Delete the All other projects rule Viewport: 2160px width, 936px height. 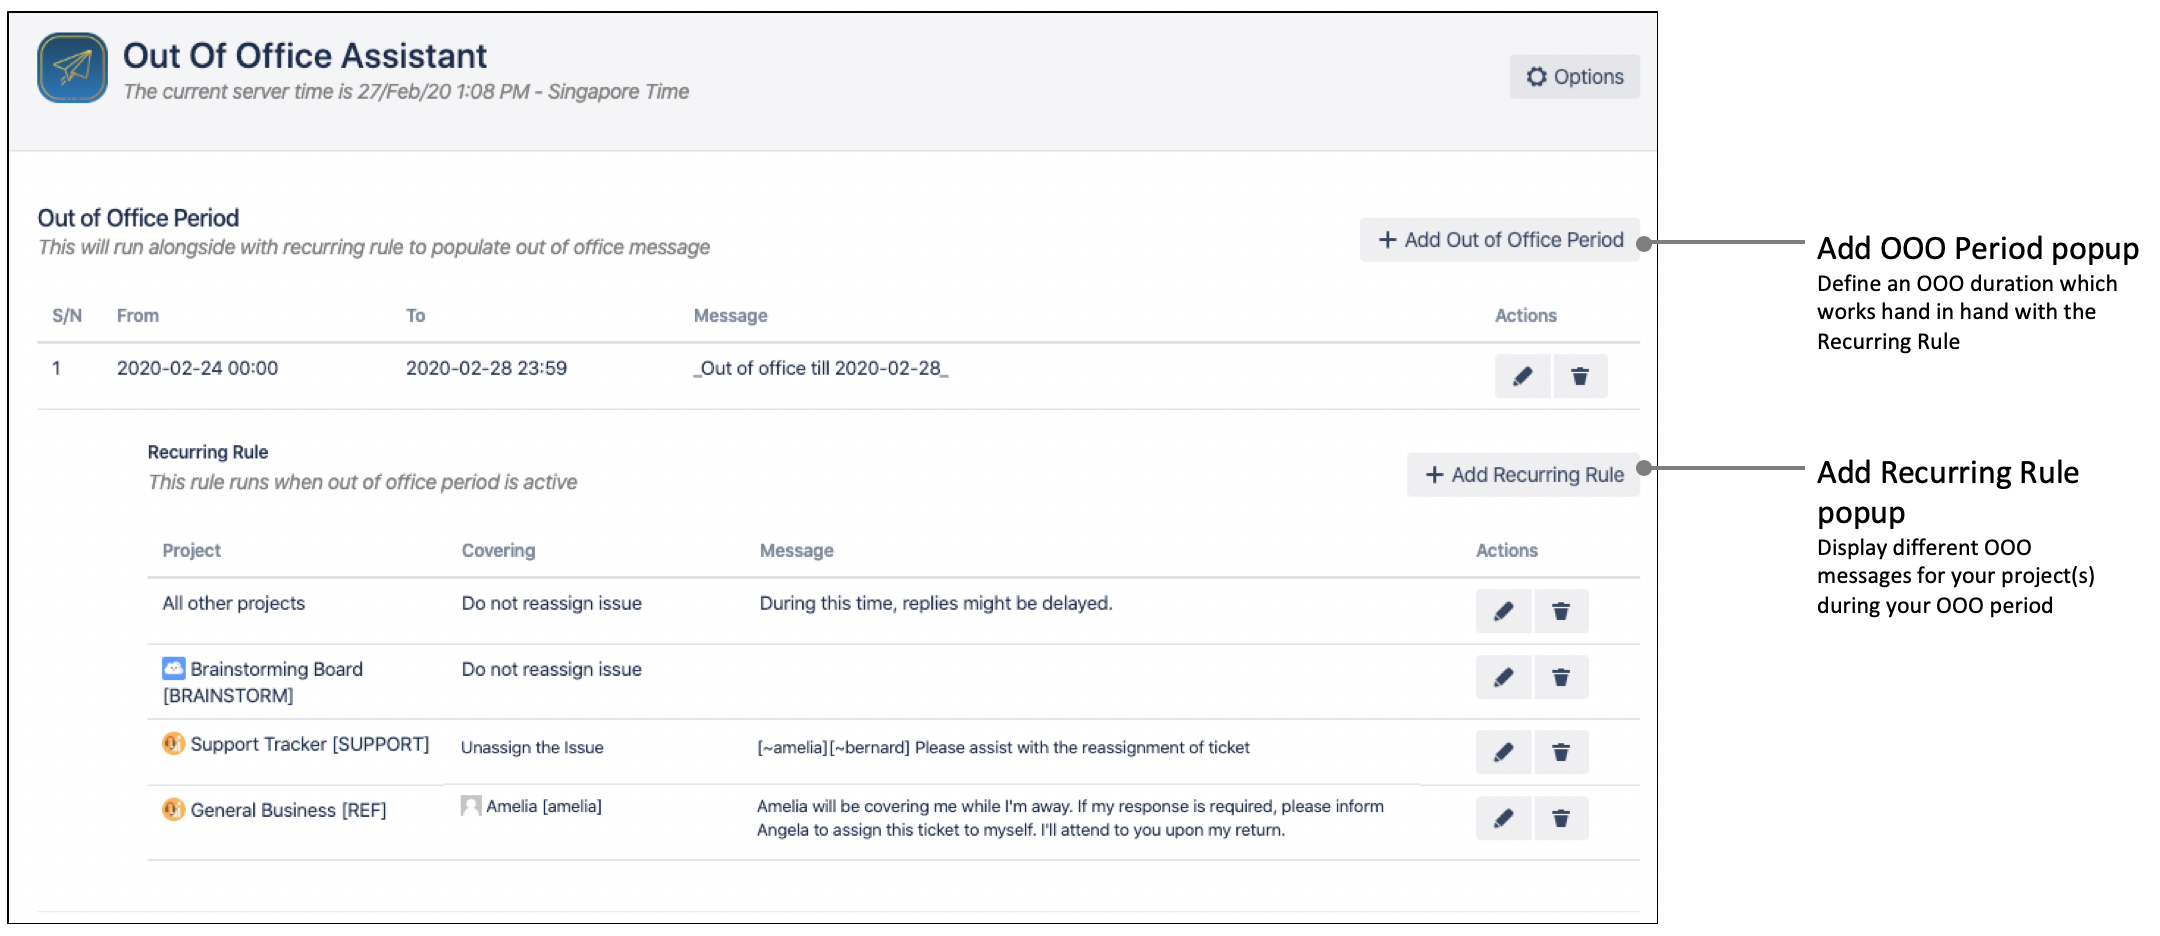[1561, 612]
